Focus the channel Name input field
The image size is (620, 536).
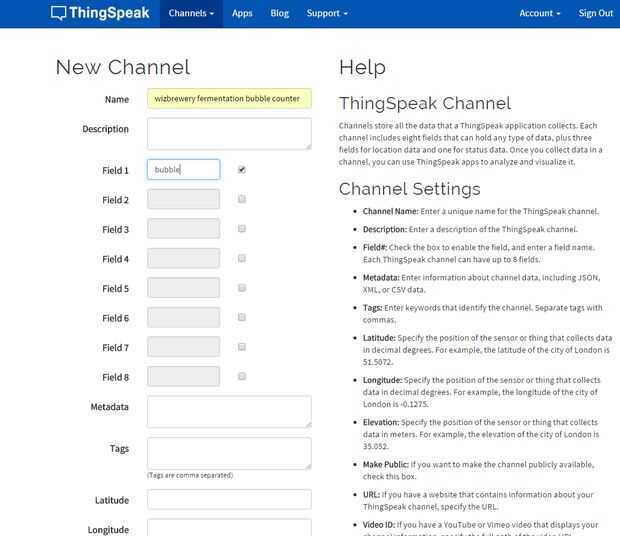pyautogui.click(x=229, y=98)
